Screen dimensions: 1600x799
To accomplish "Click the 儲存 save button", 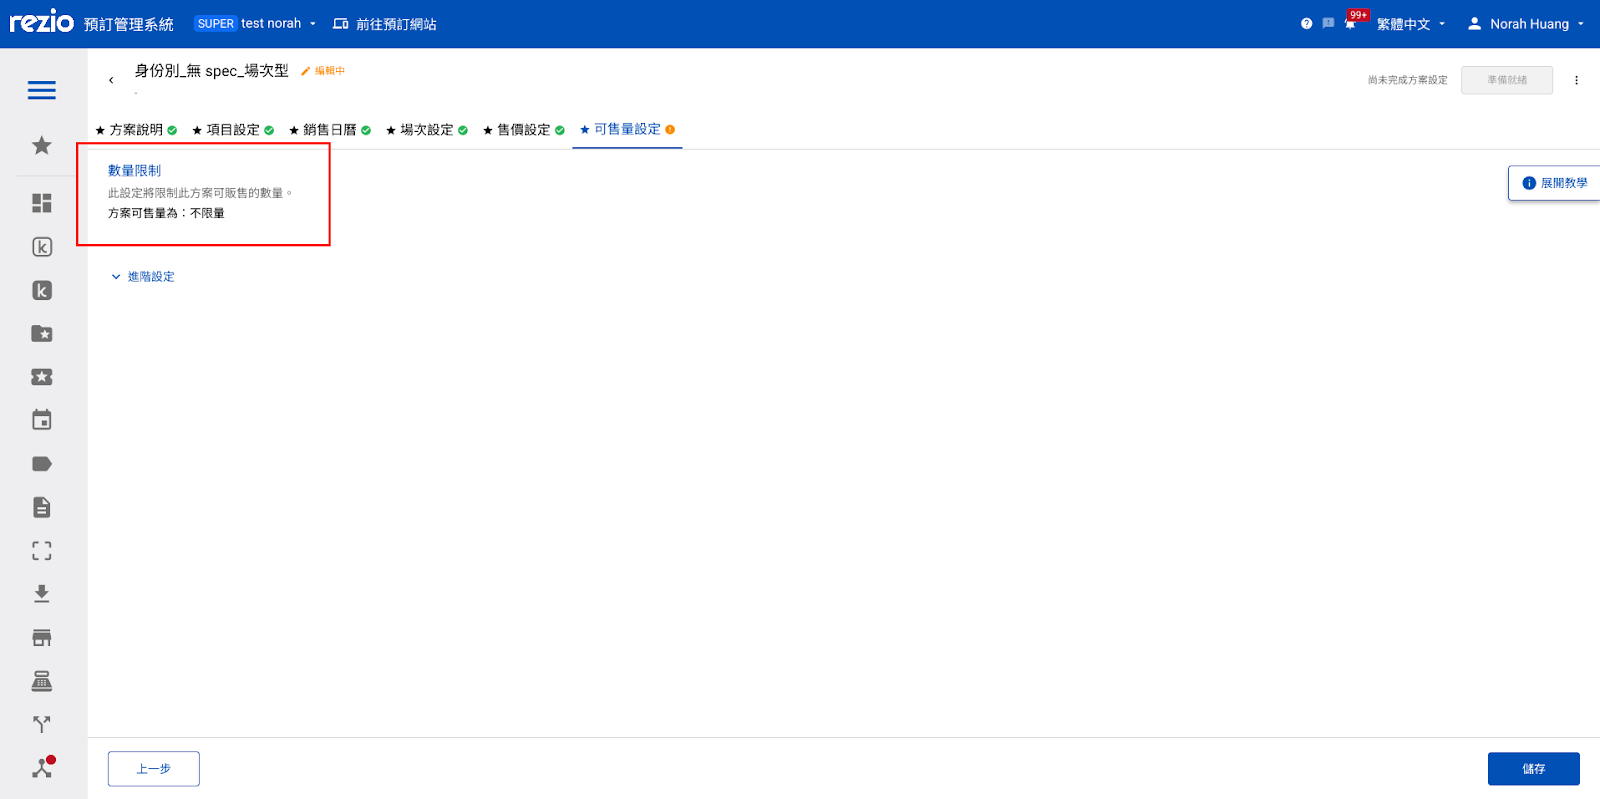I will (x=1534, y=769).
